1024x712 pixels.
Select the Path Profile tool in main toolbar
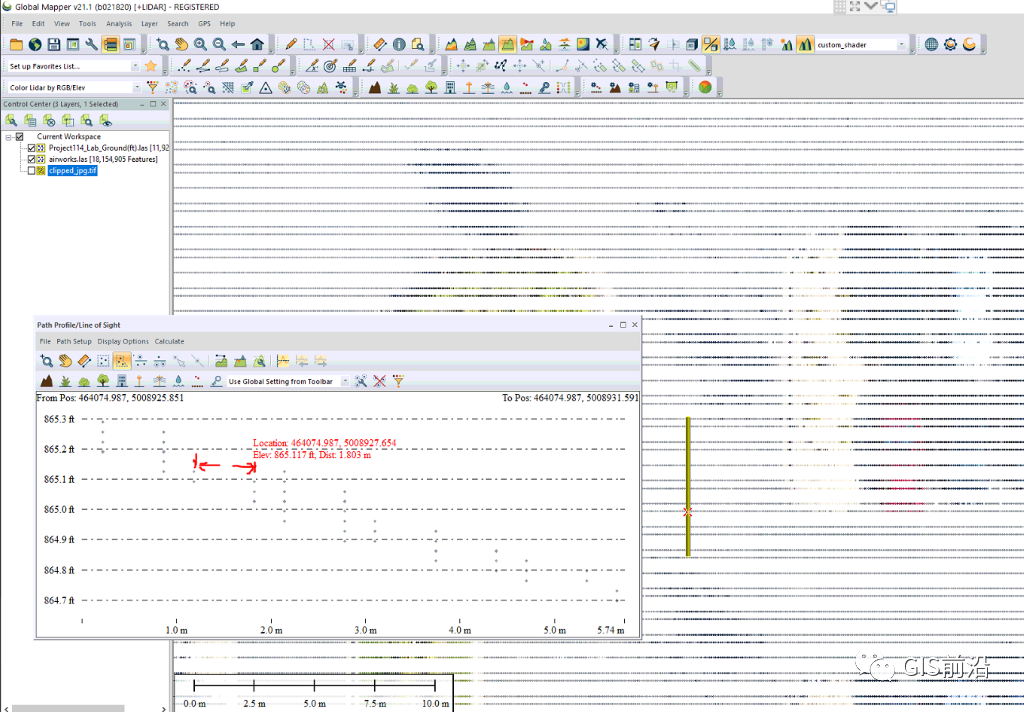pyautogui.click(x=507, y=44)
